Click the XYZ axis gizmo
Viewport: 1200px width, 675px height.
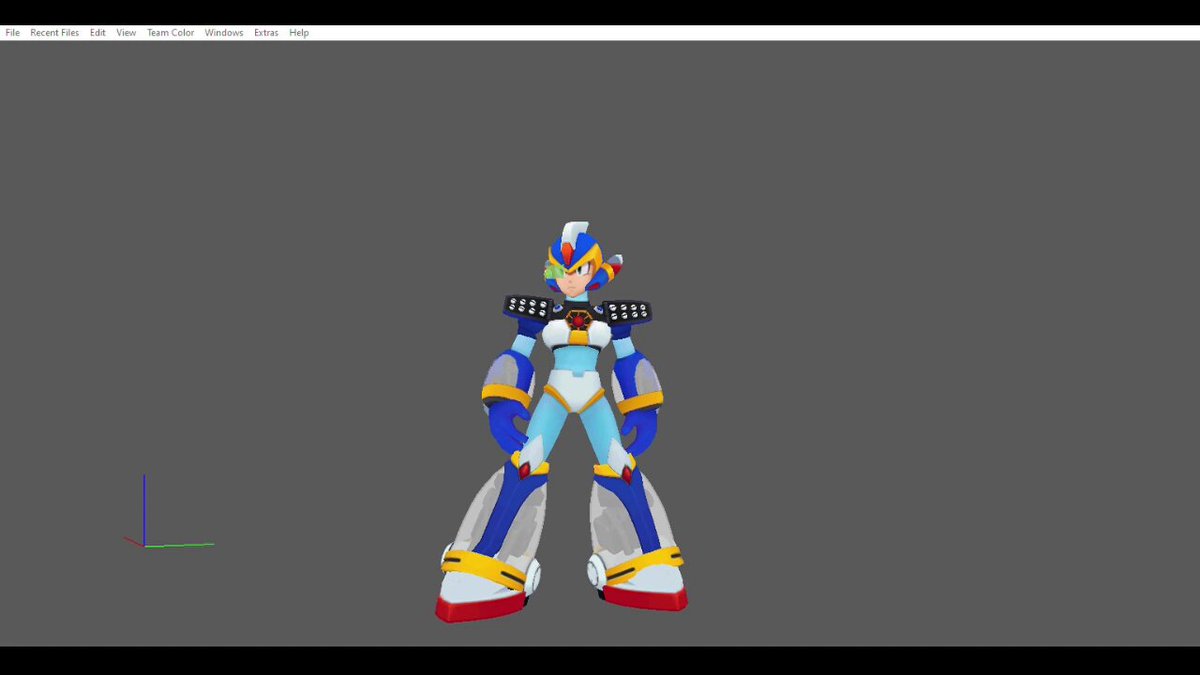(168, 511)
